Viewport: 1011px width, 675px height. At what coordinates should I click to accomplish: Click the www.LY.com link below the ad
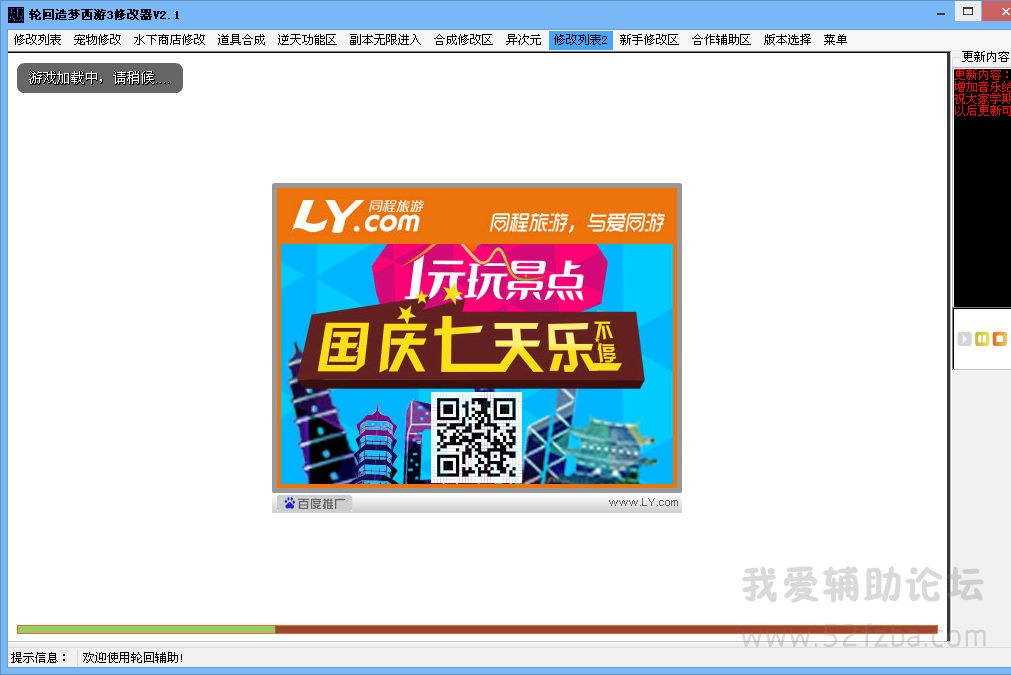643,503
